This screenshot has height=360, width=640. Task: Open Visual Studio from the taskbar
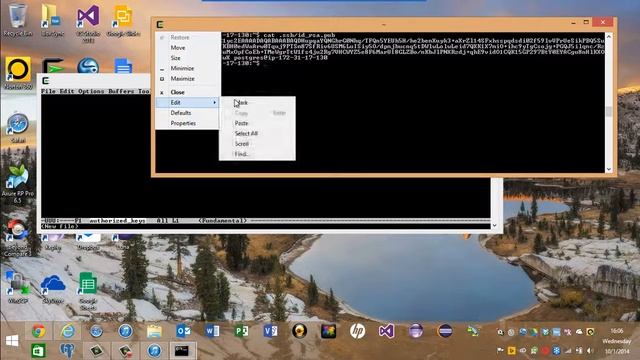point(386,331)
